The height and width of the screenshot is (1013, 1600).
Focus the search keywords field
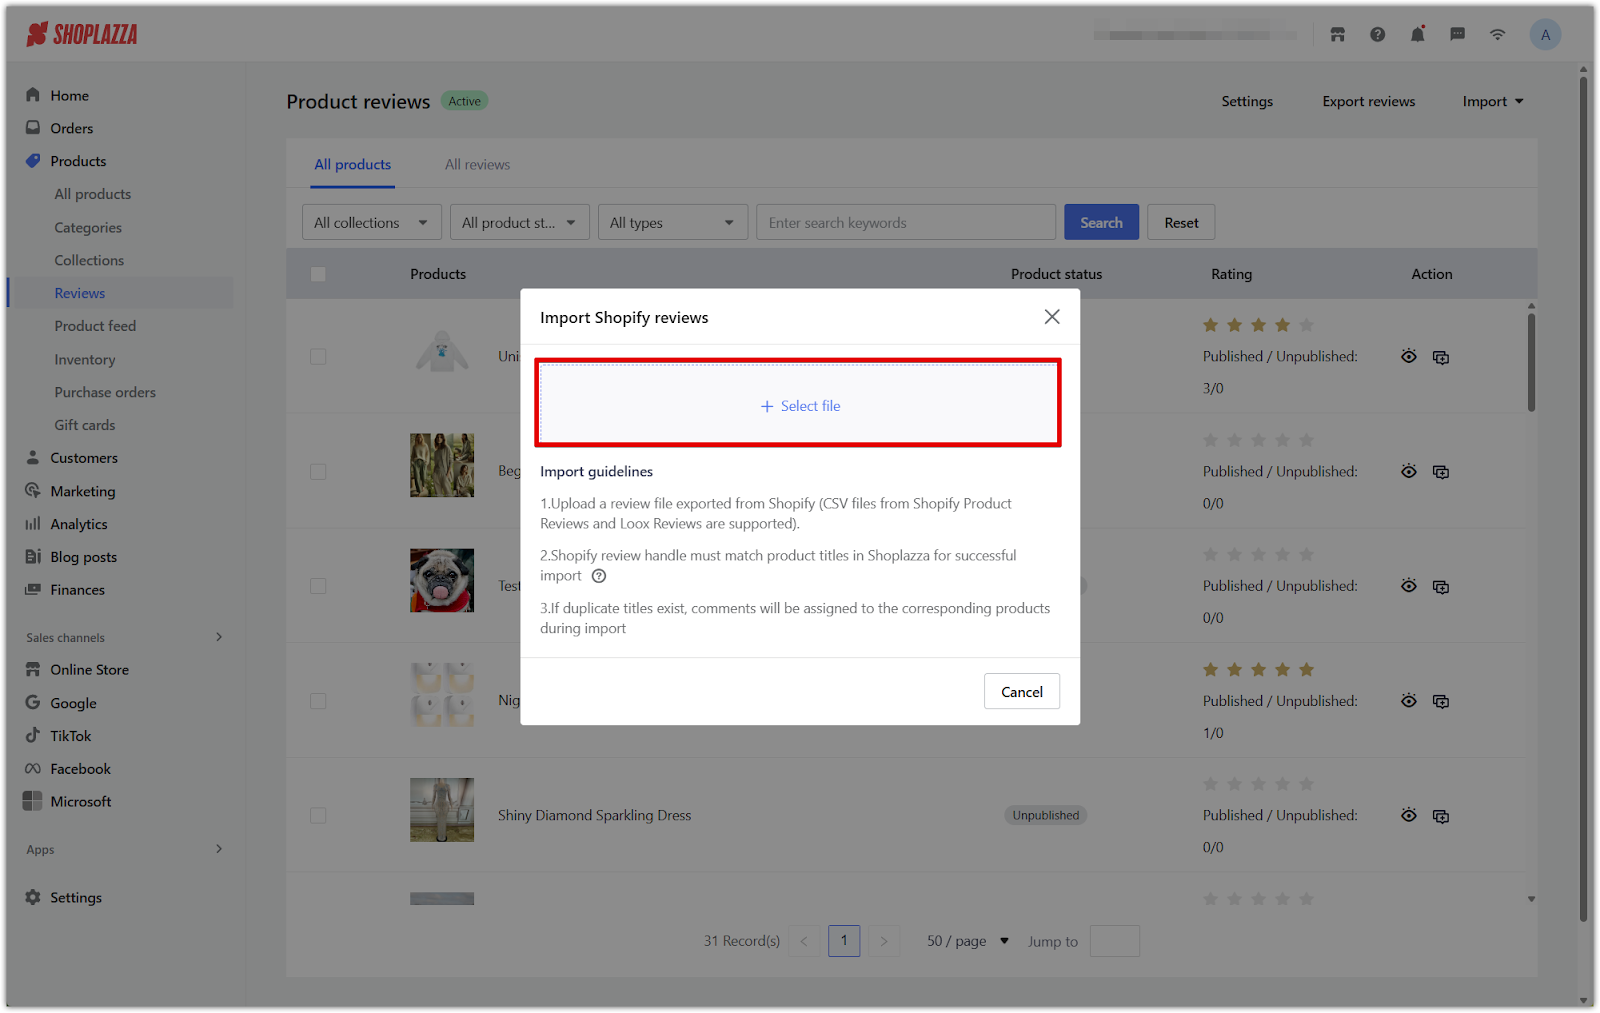click(x=906, y=223)
